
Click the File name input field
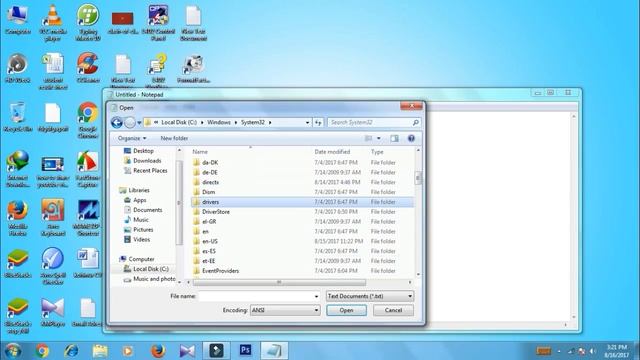coord(256,296)
